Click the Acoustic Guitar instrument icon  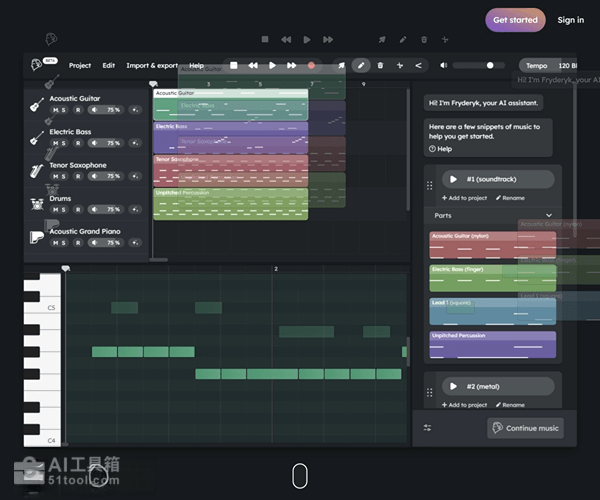click(36, 104)
